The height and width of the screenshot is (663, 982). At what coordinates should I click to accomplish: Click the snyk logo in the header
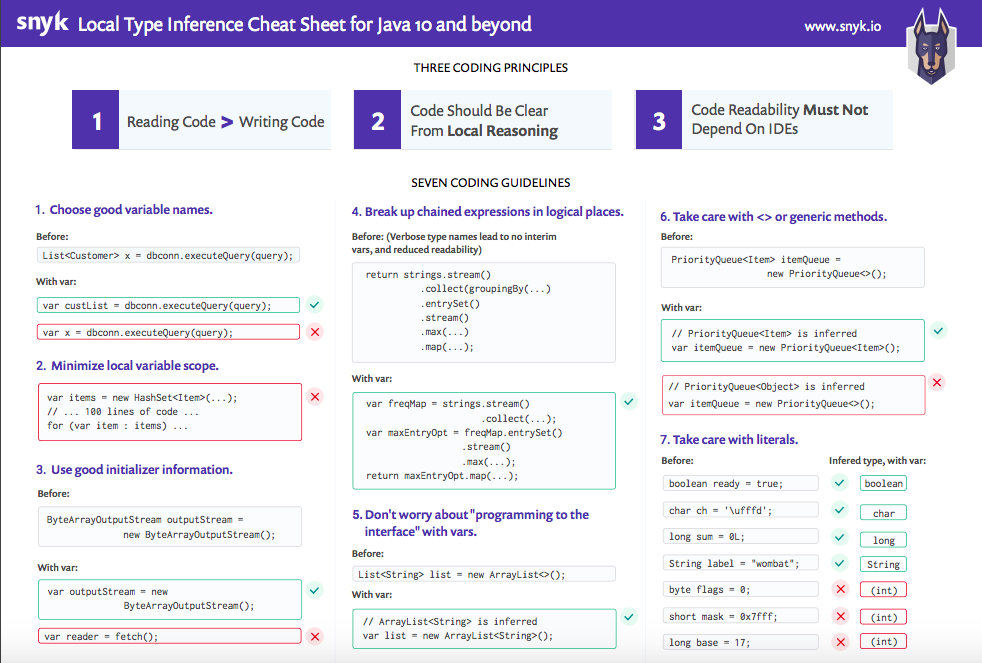point(42,23)
